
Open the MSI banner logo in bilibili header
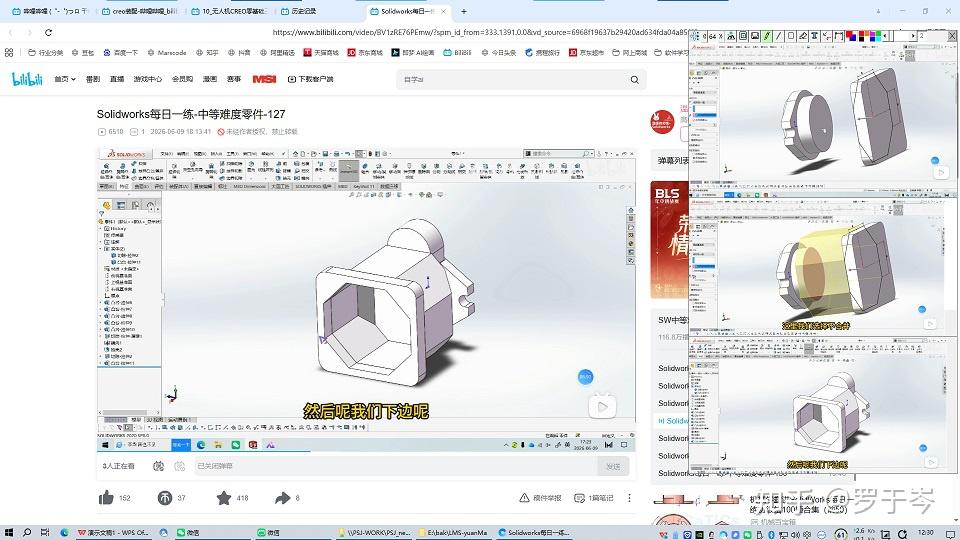pyautogui.click(x=264, y=79)
